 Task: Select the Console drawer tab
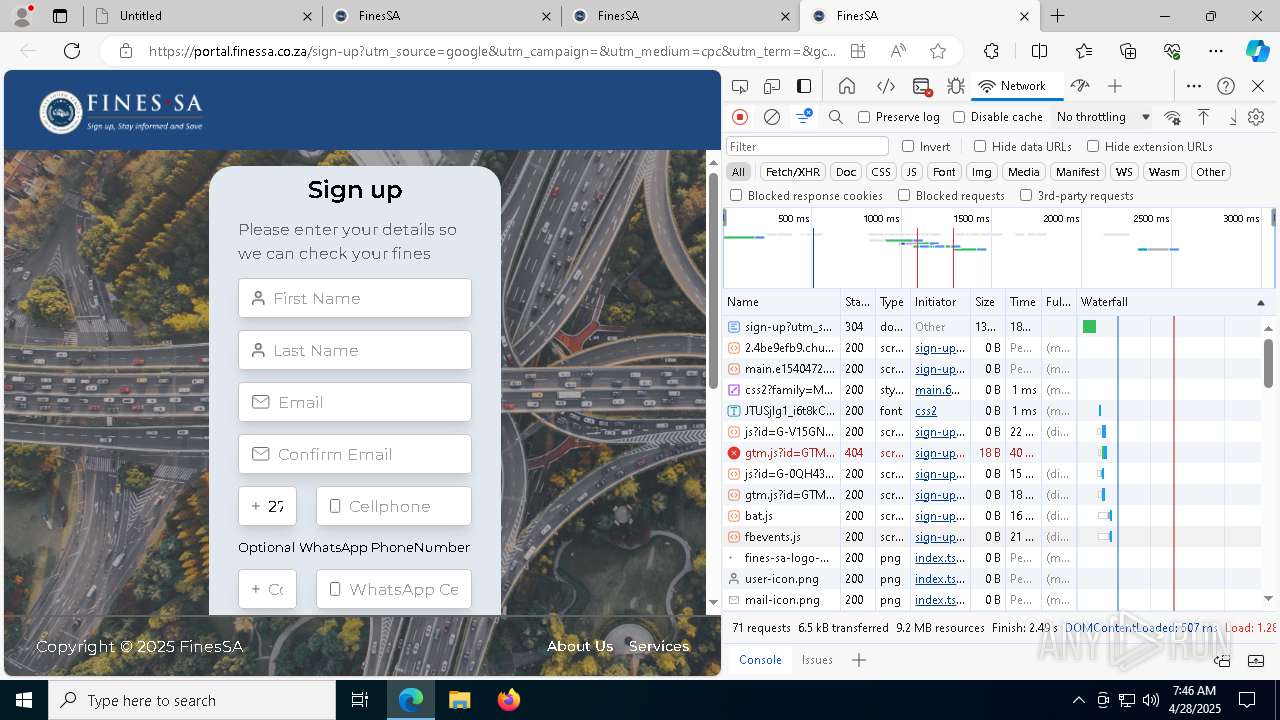pos(760,660)
